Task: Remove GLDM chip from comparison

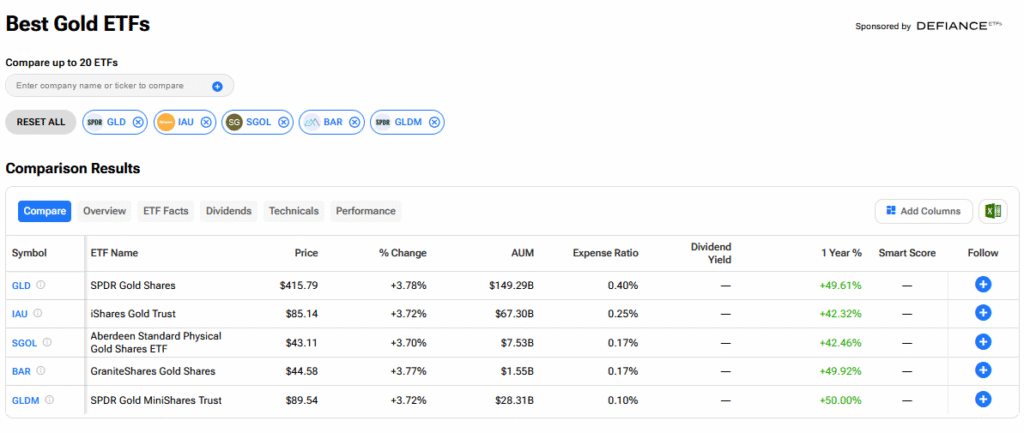Action: pyautogui.click(x=434, y=122)
